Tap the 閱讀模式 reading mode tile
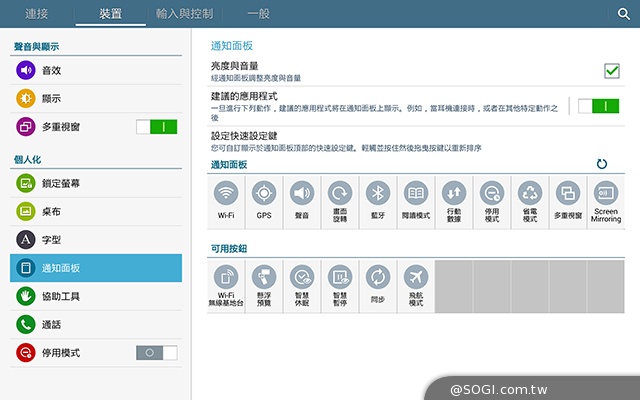Viewport: 640px width, 400px height. click(415, 200)
